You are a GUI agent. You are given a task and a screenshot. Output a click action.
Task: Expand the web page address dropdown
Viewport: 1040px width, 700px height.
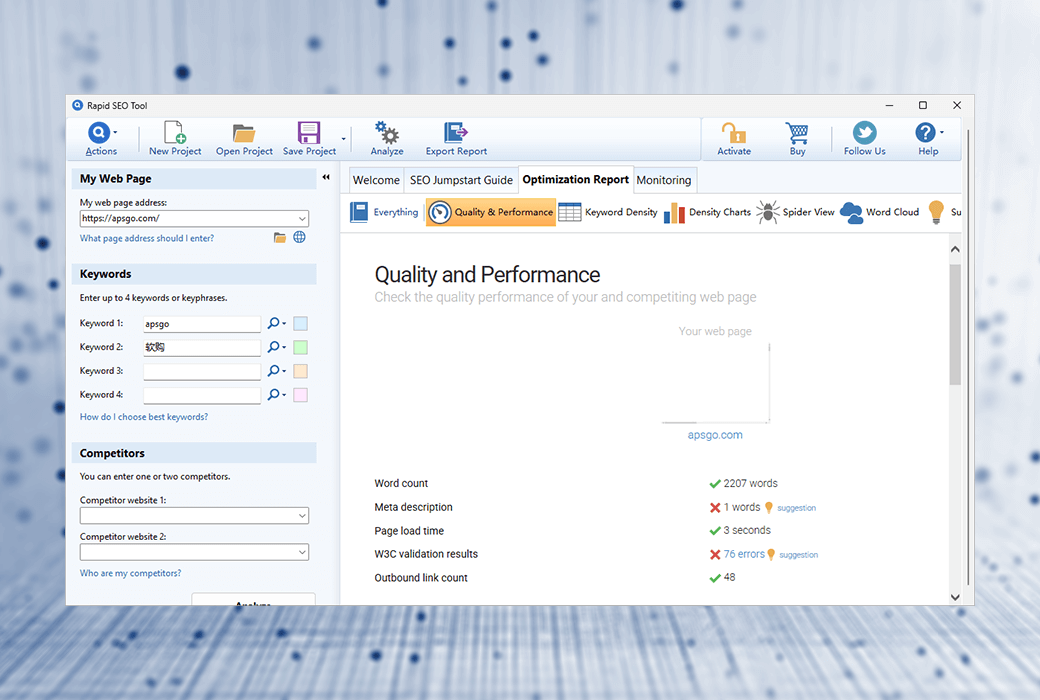pyautogui.click(x=302, y=218)
